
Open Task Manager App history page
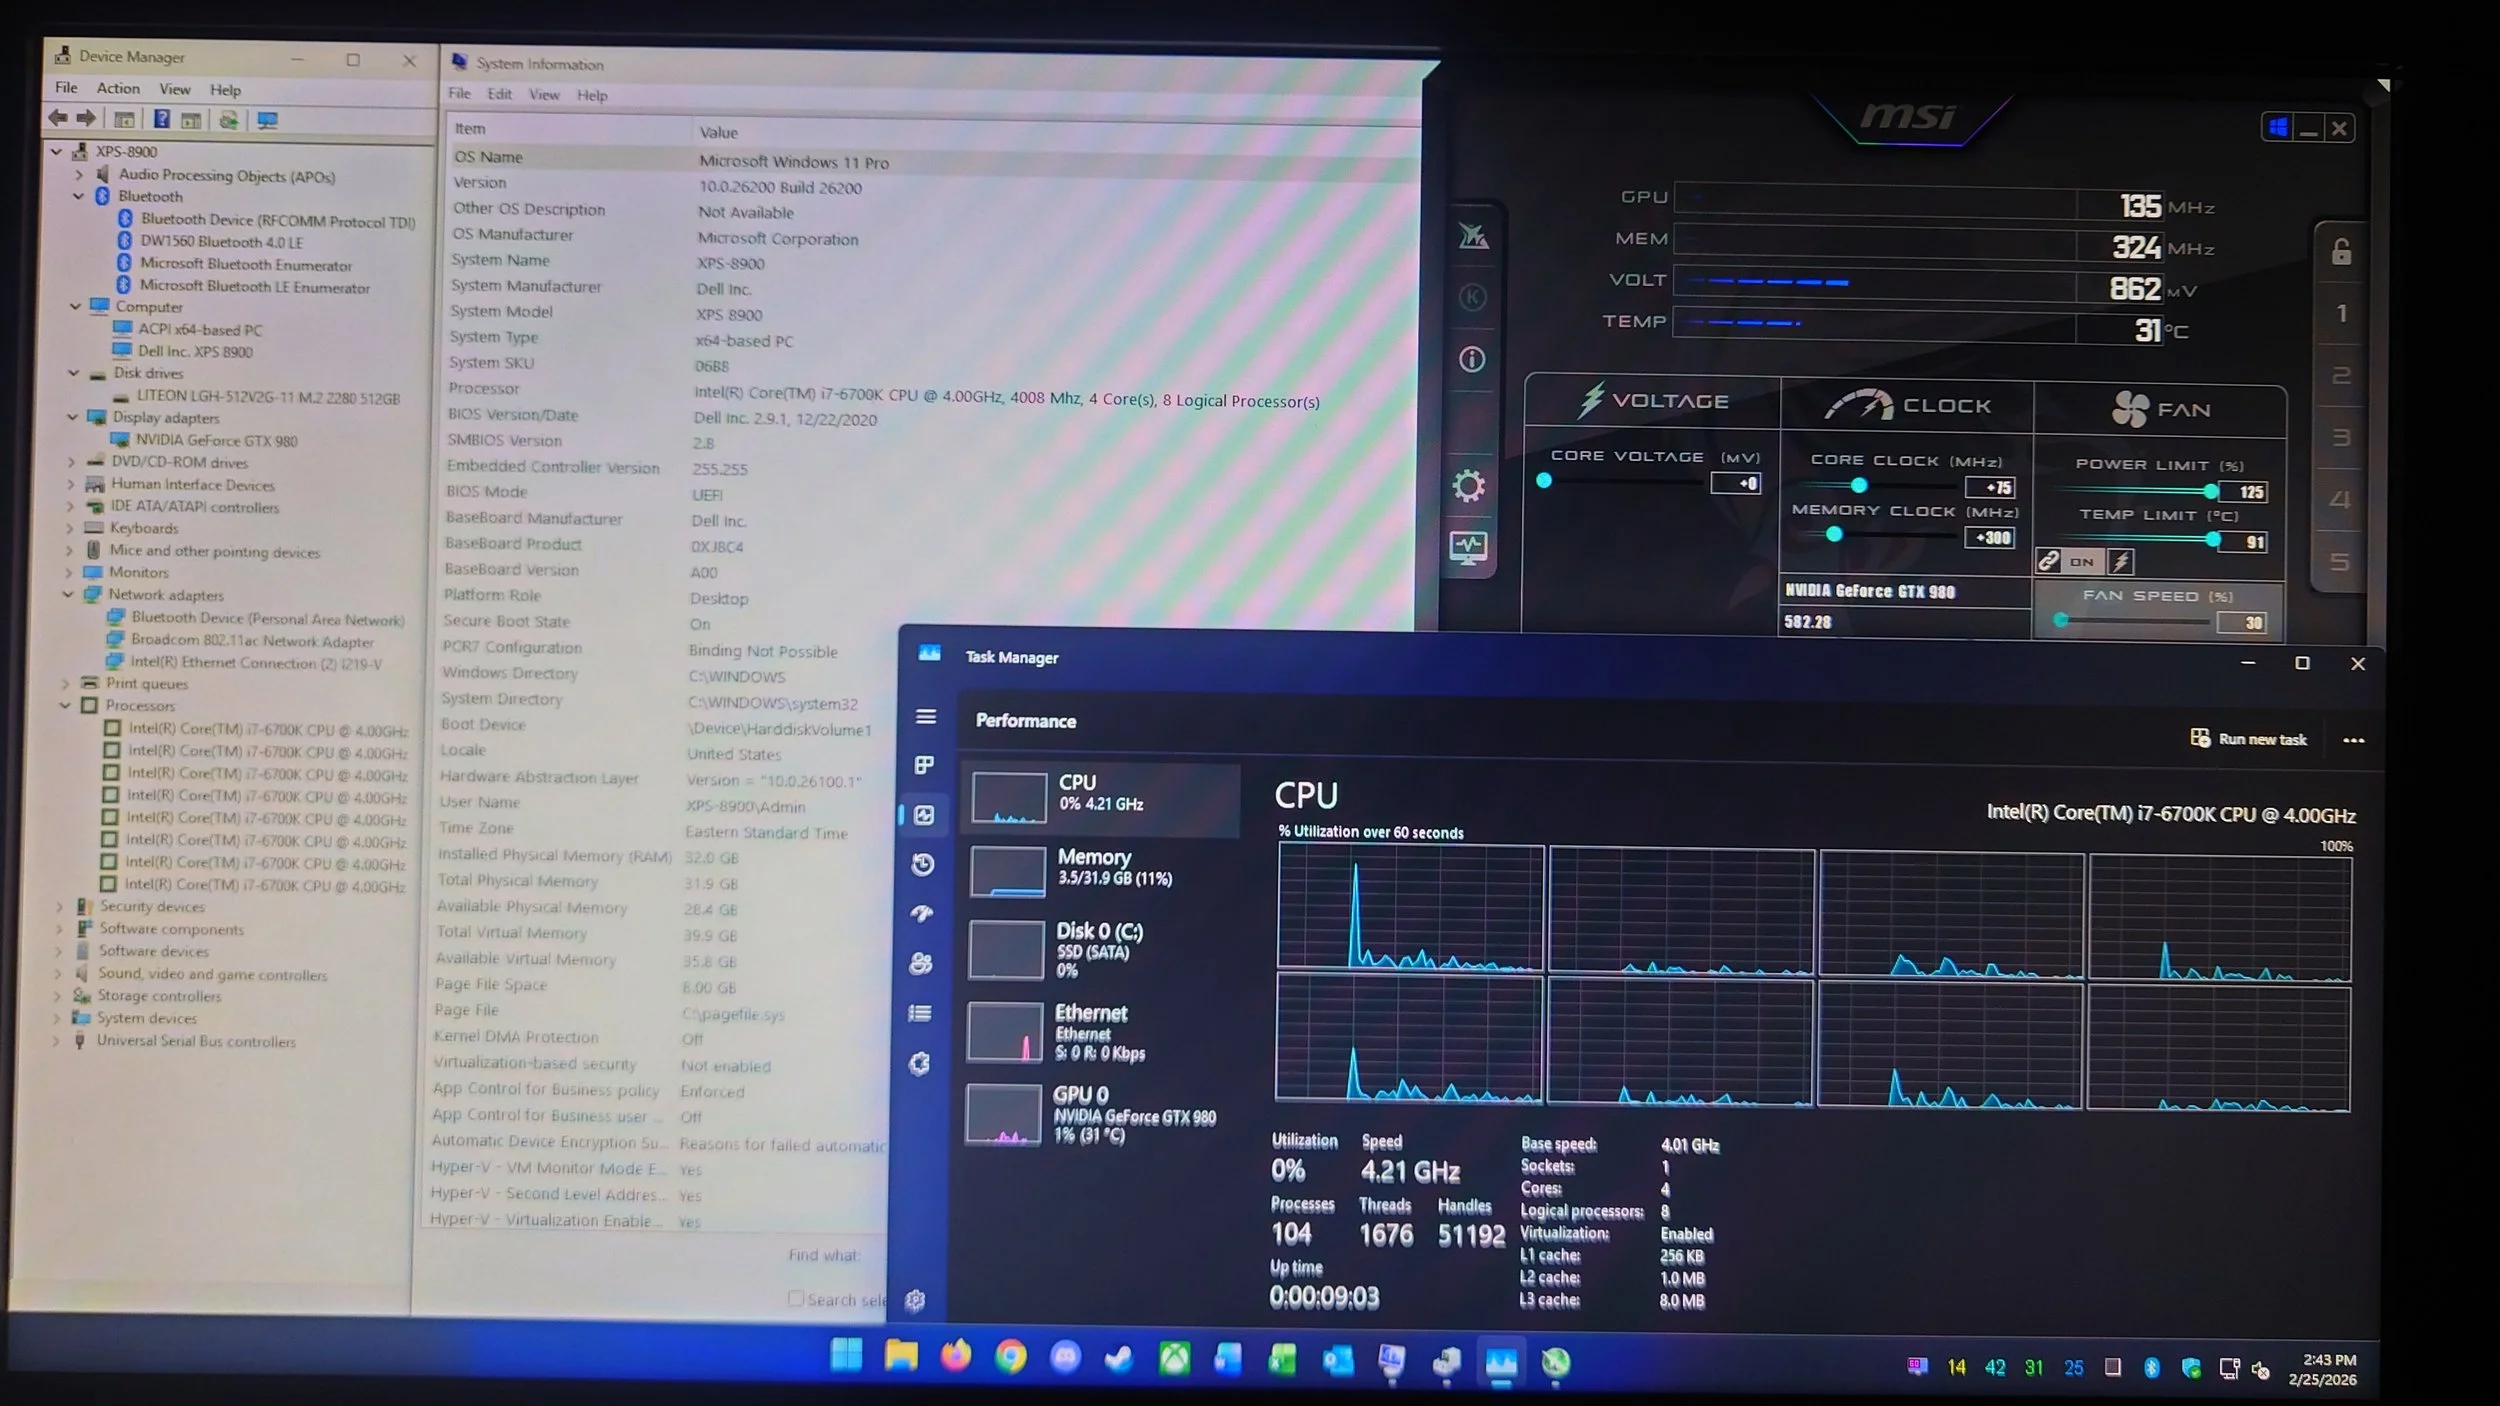922,864
